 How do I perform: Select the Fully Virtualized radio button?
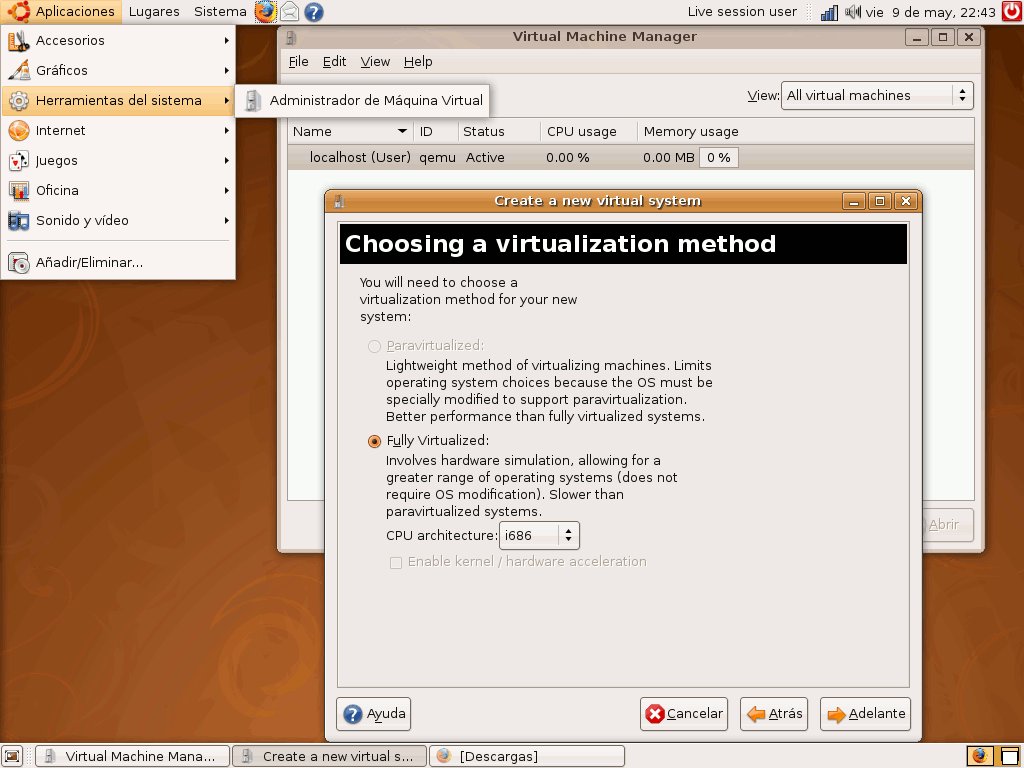pyautogui.click(x=374, y=441)
